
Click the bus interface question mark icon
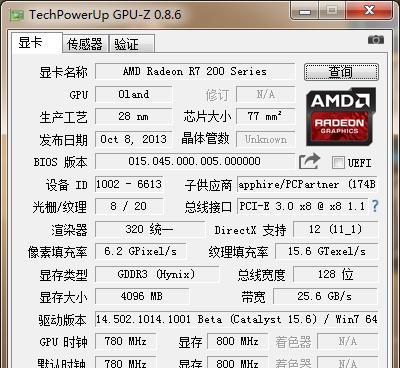click(375, 206)
